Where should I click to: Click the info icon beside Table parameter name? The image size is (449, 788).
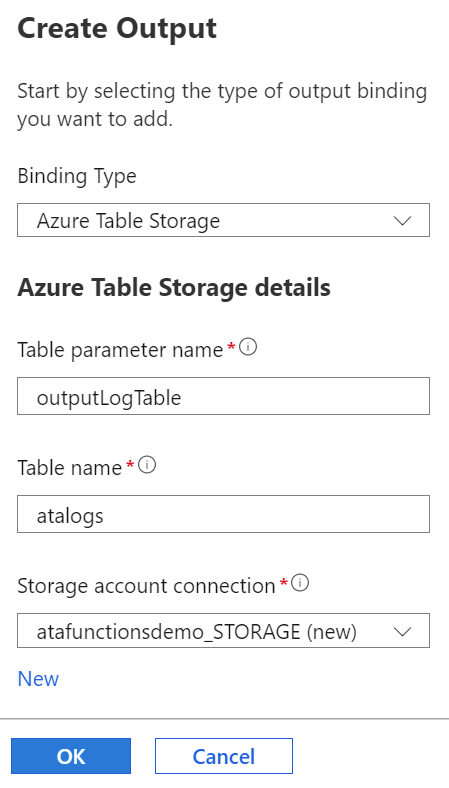pyautogui.click(x=248, y=347)
